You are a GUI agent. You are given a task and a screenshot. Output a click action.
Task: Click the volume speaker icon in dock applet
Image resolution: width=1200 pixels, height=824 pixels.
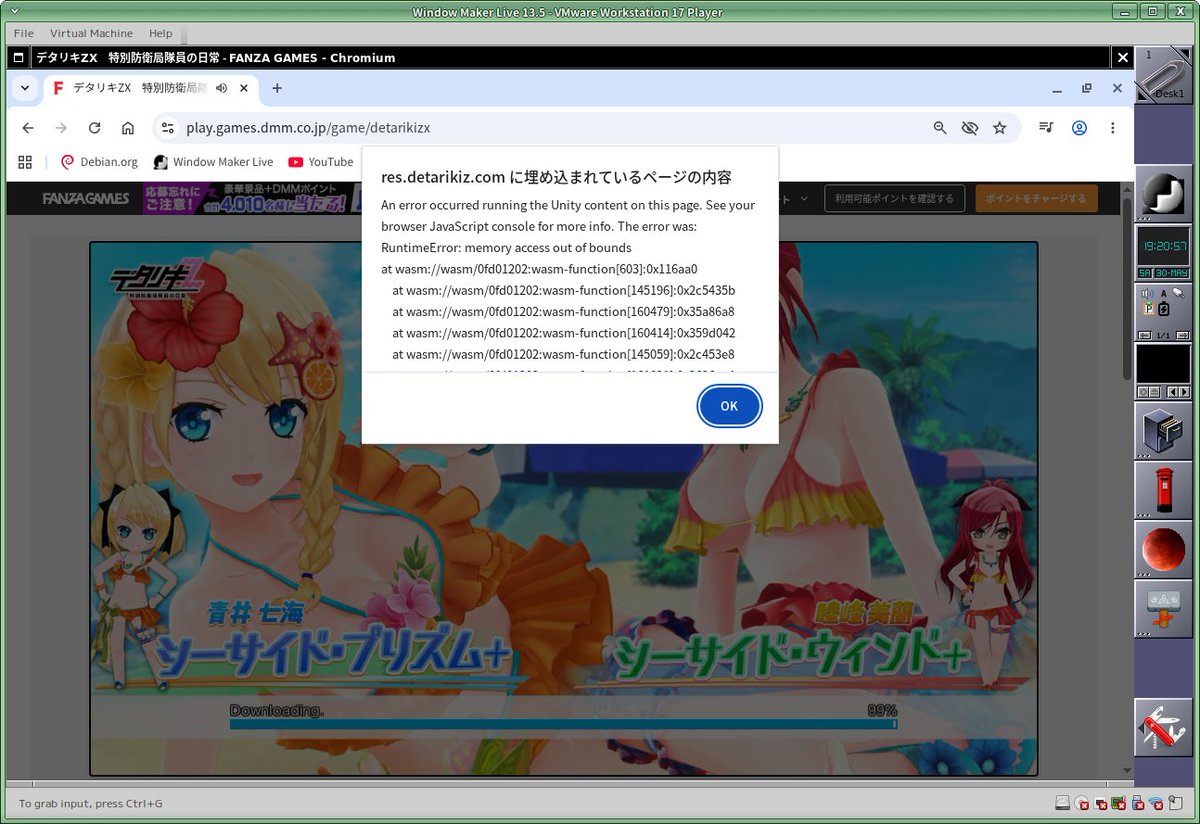click(1148, 293)
